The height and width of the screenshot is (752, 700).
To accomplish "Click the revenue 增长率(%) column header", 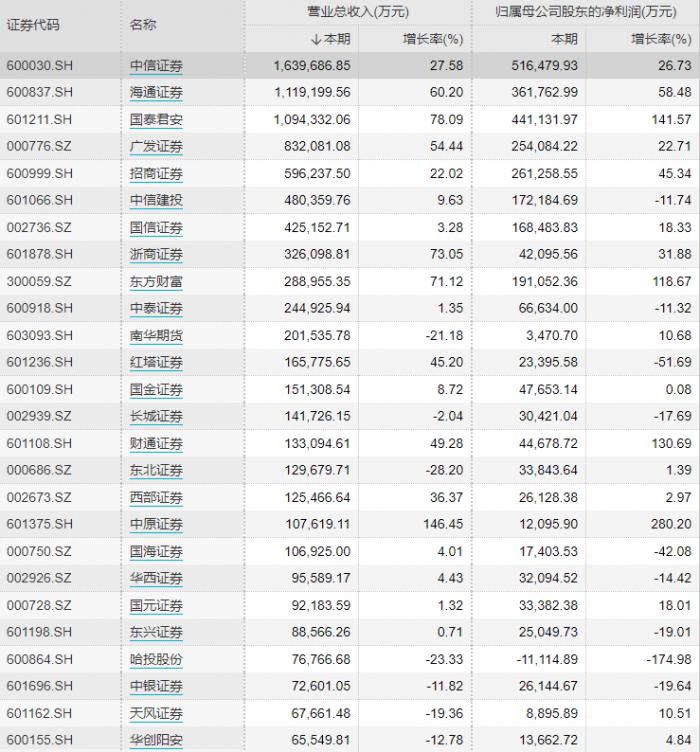I will pos(433,39).
